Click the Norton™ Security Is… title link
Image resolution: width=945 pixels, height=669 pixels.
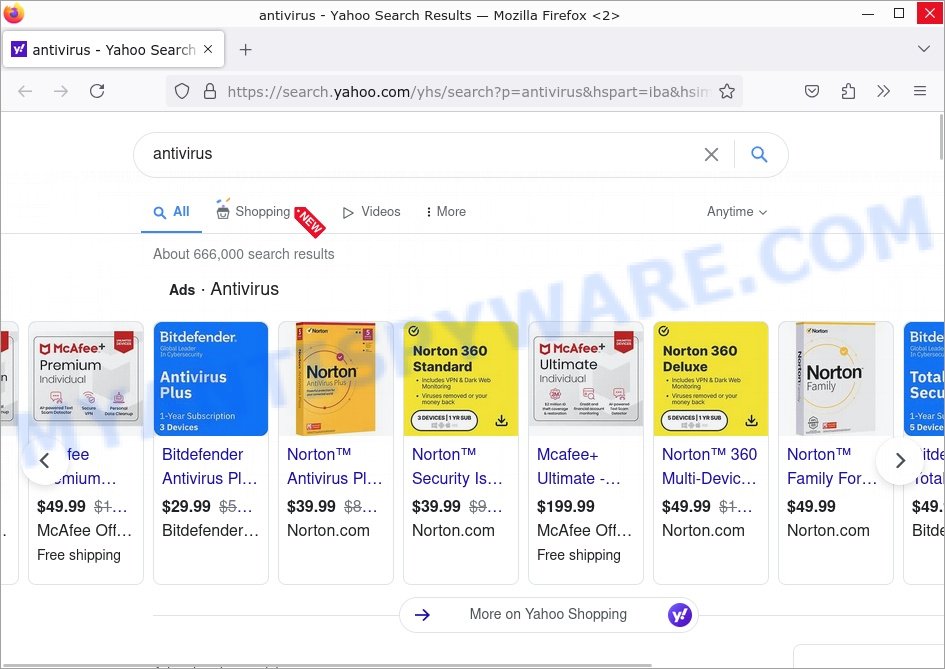pyautogui.click(x=457, y=466)
